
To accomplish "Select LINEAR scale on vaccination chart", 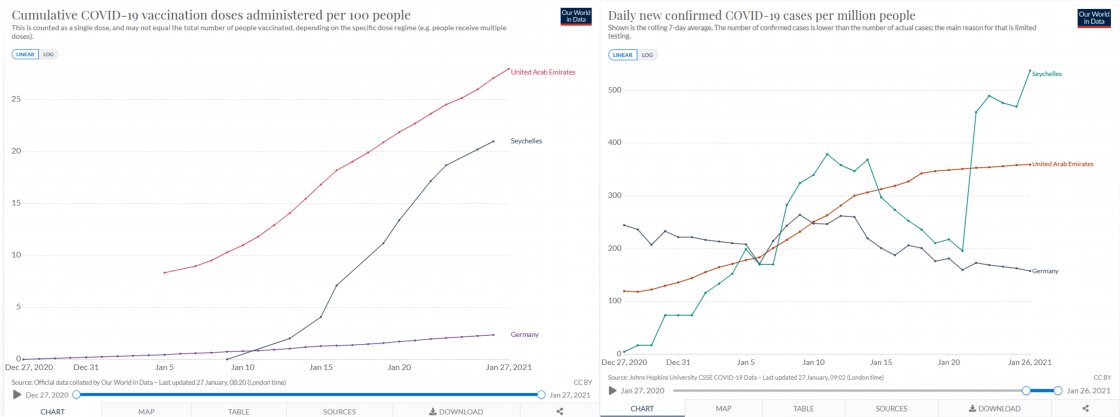I will pos(25,54).
